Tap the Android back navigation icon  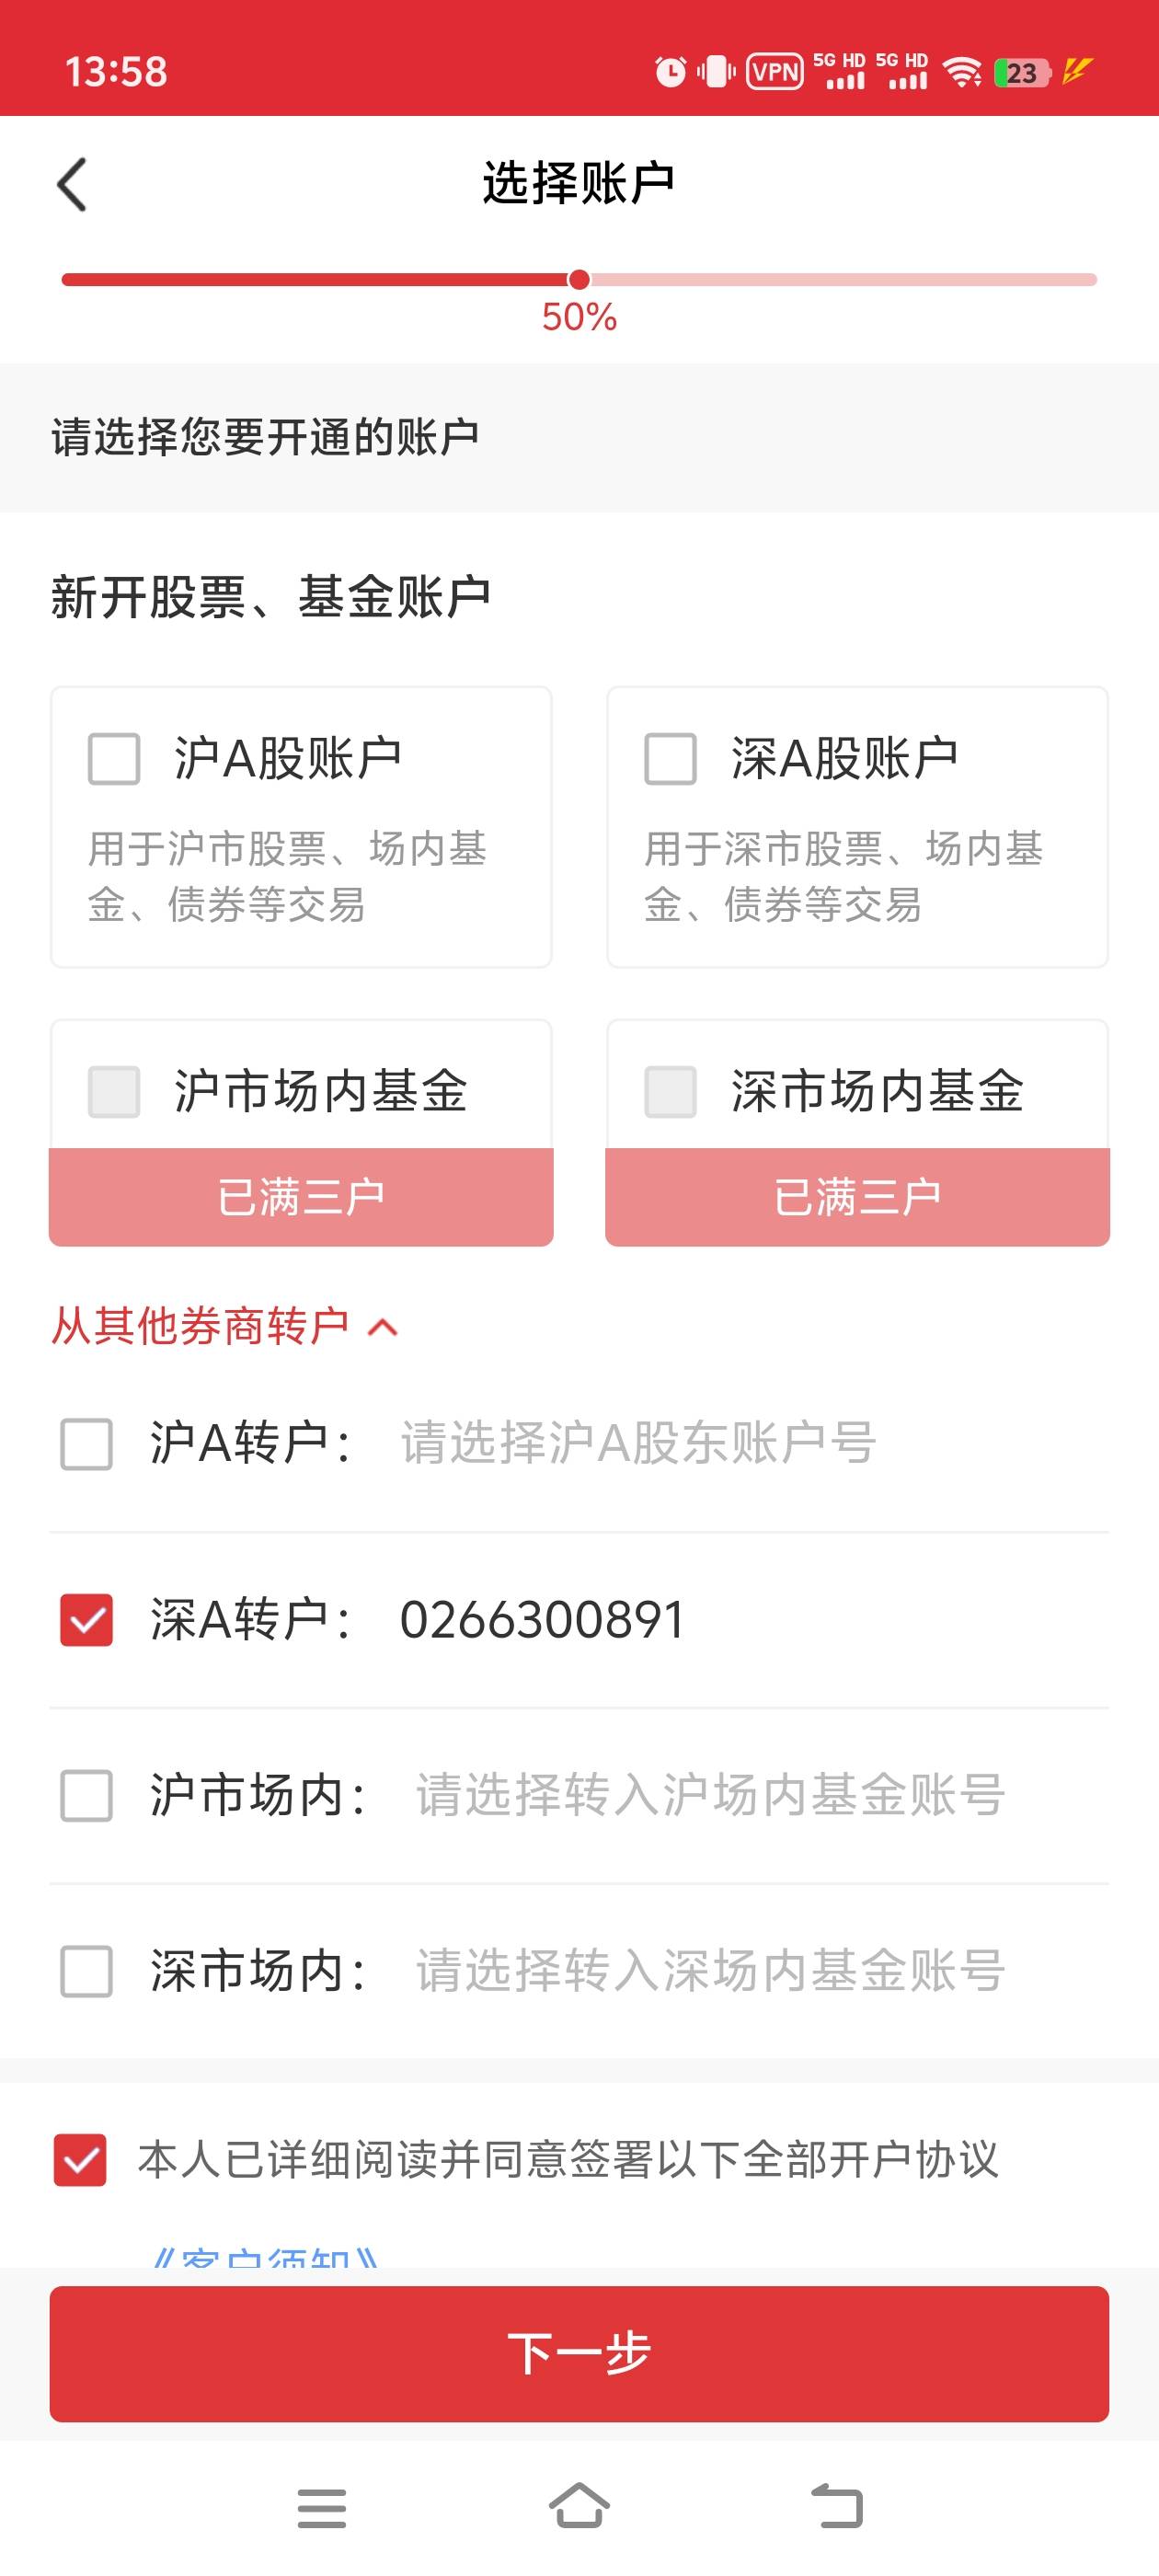[x=836, y=2506]
